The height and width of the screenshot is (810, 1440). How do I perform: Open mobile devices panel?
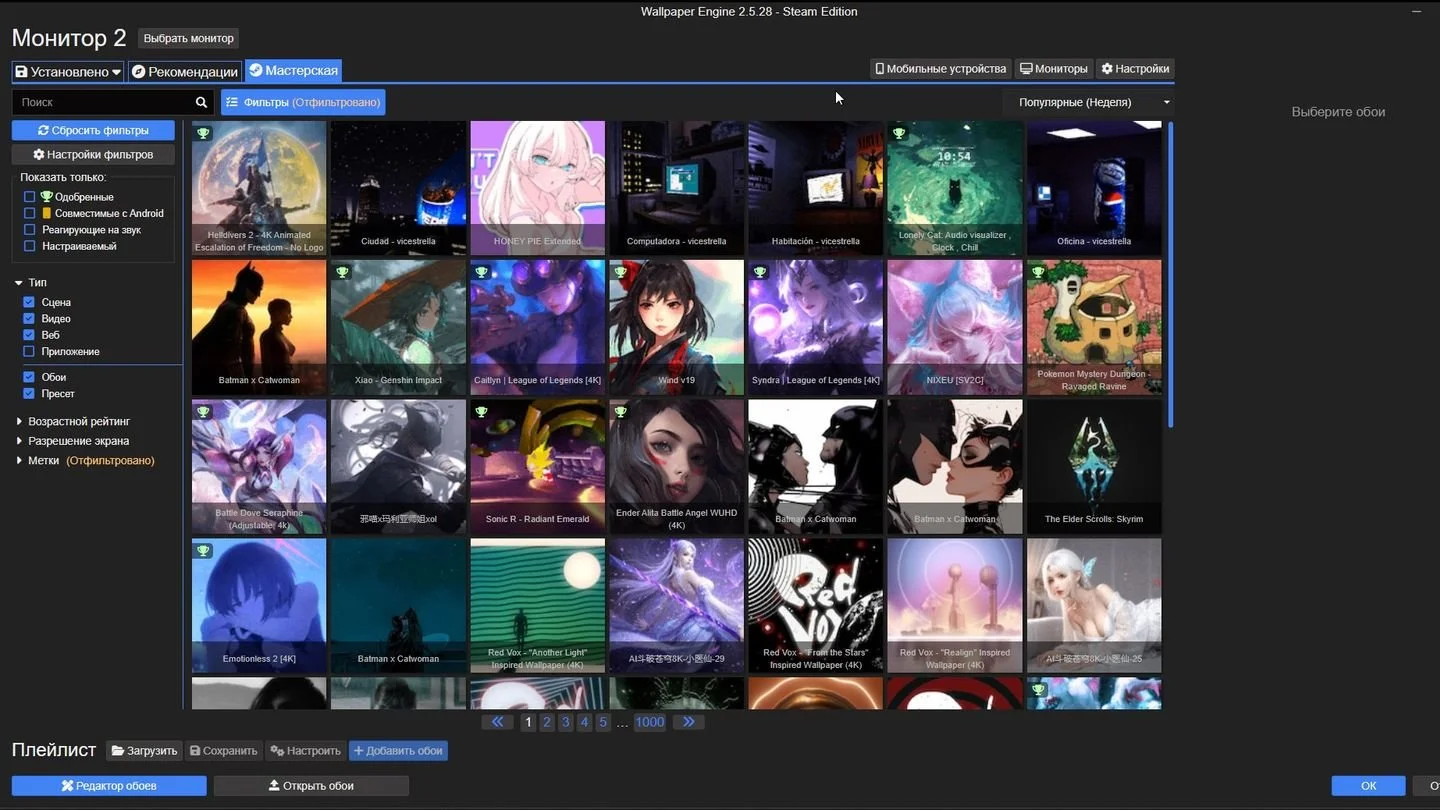click(941, 69)
